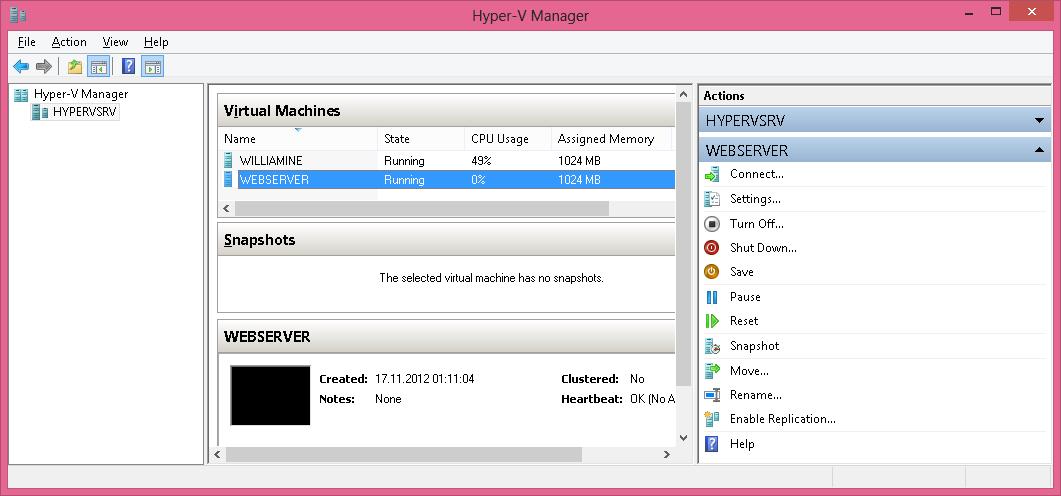The height and width of the screenshot is (496, 1061).
Task: Turn Off the WEBSERVER virtual machine
Action: [756, 224]
